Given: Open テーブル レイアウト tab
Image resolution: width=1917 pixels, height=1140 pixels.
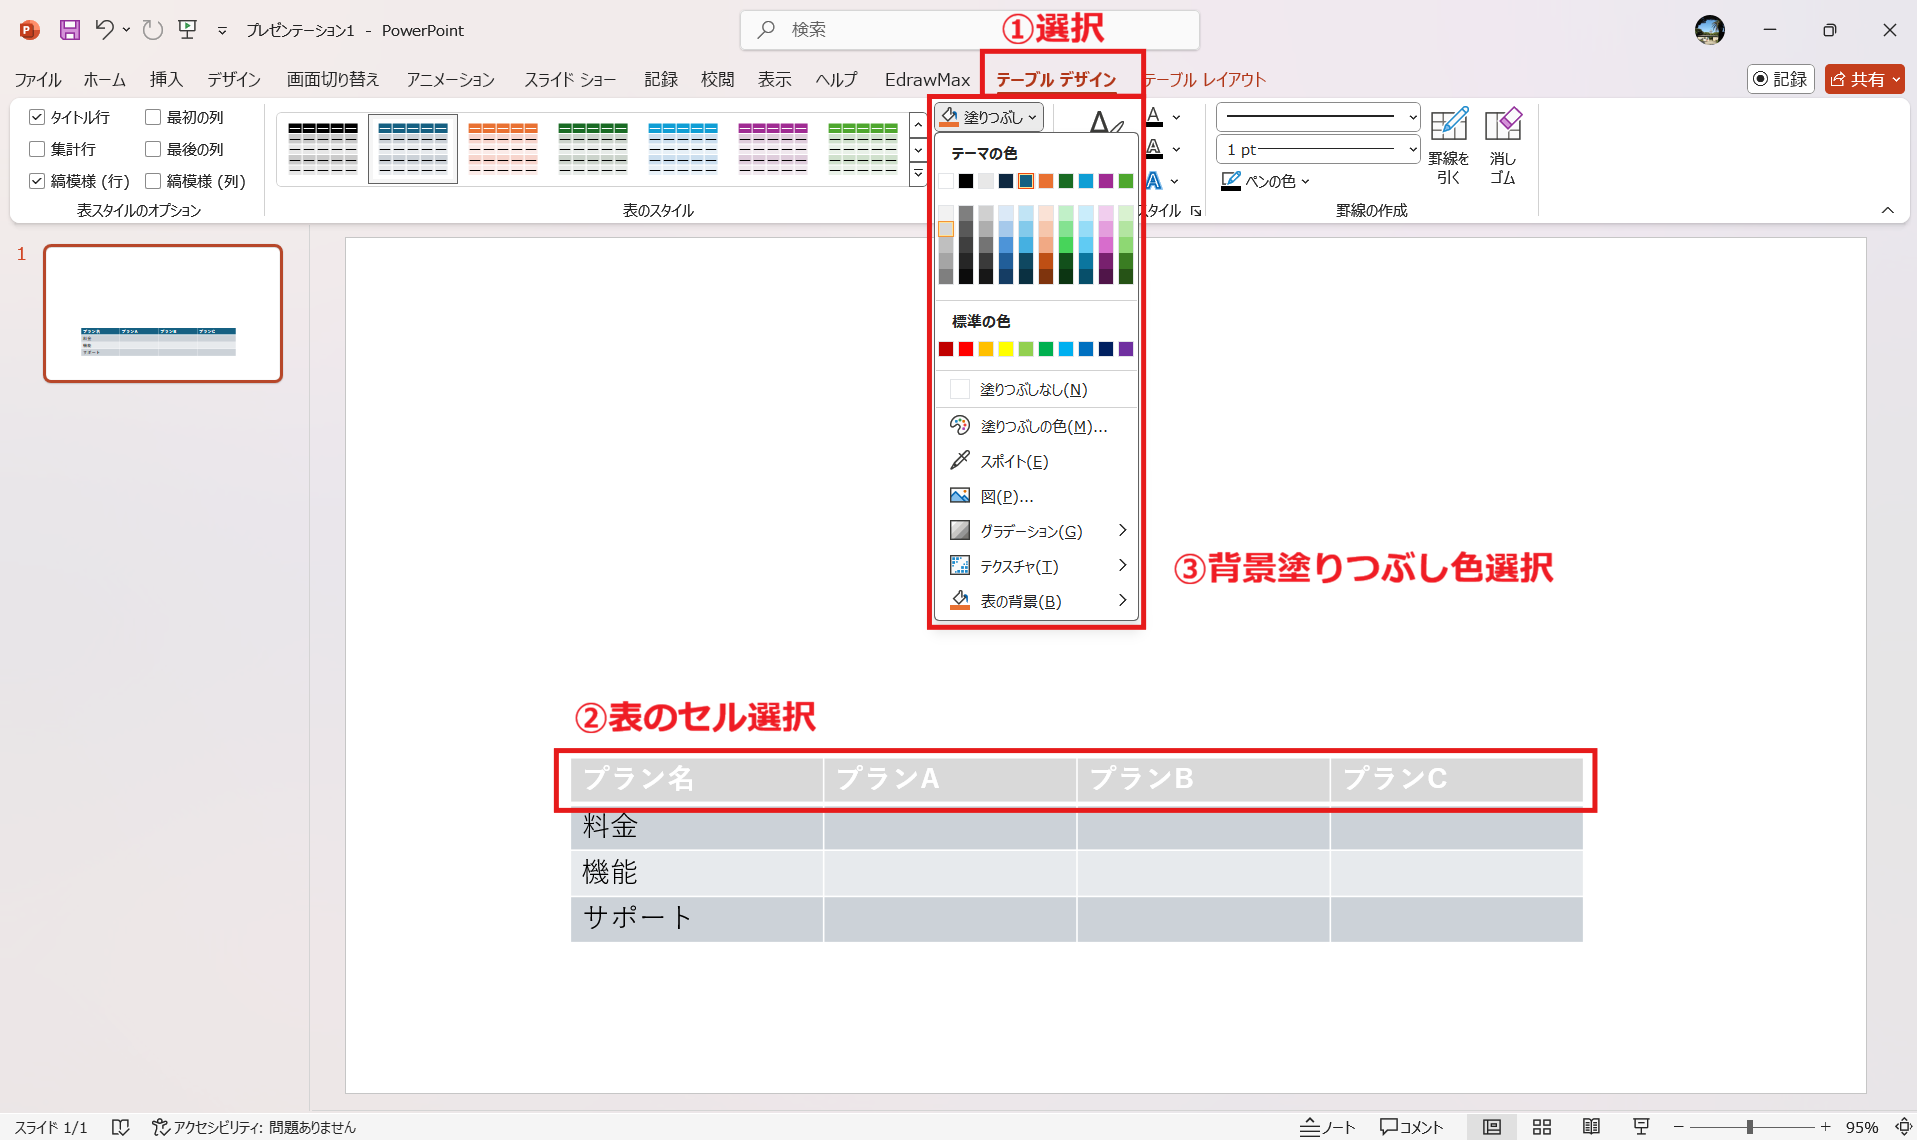Looking at the screenshot, I should pyautogui.click(x=1204, y=79).
